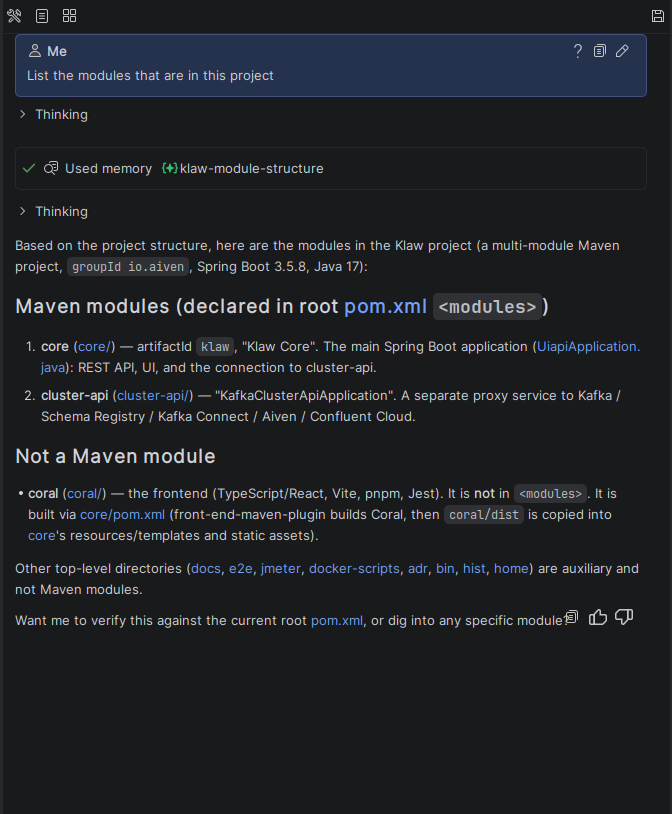Open the core/ directory link
This screenshot has width=672, height=814.
tap(95, 346)
